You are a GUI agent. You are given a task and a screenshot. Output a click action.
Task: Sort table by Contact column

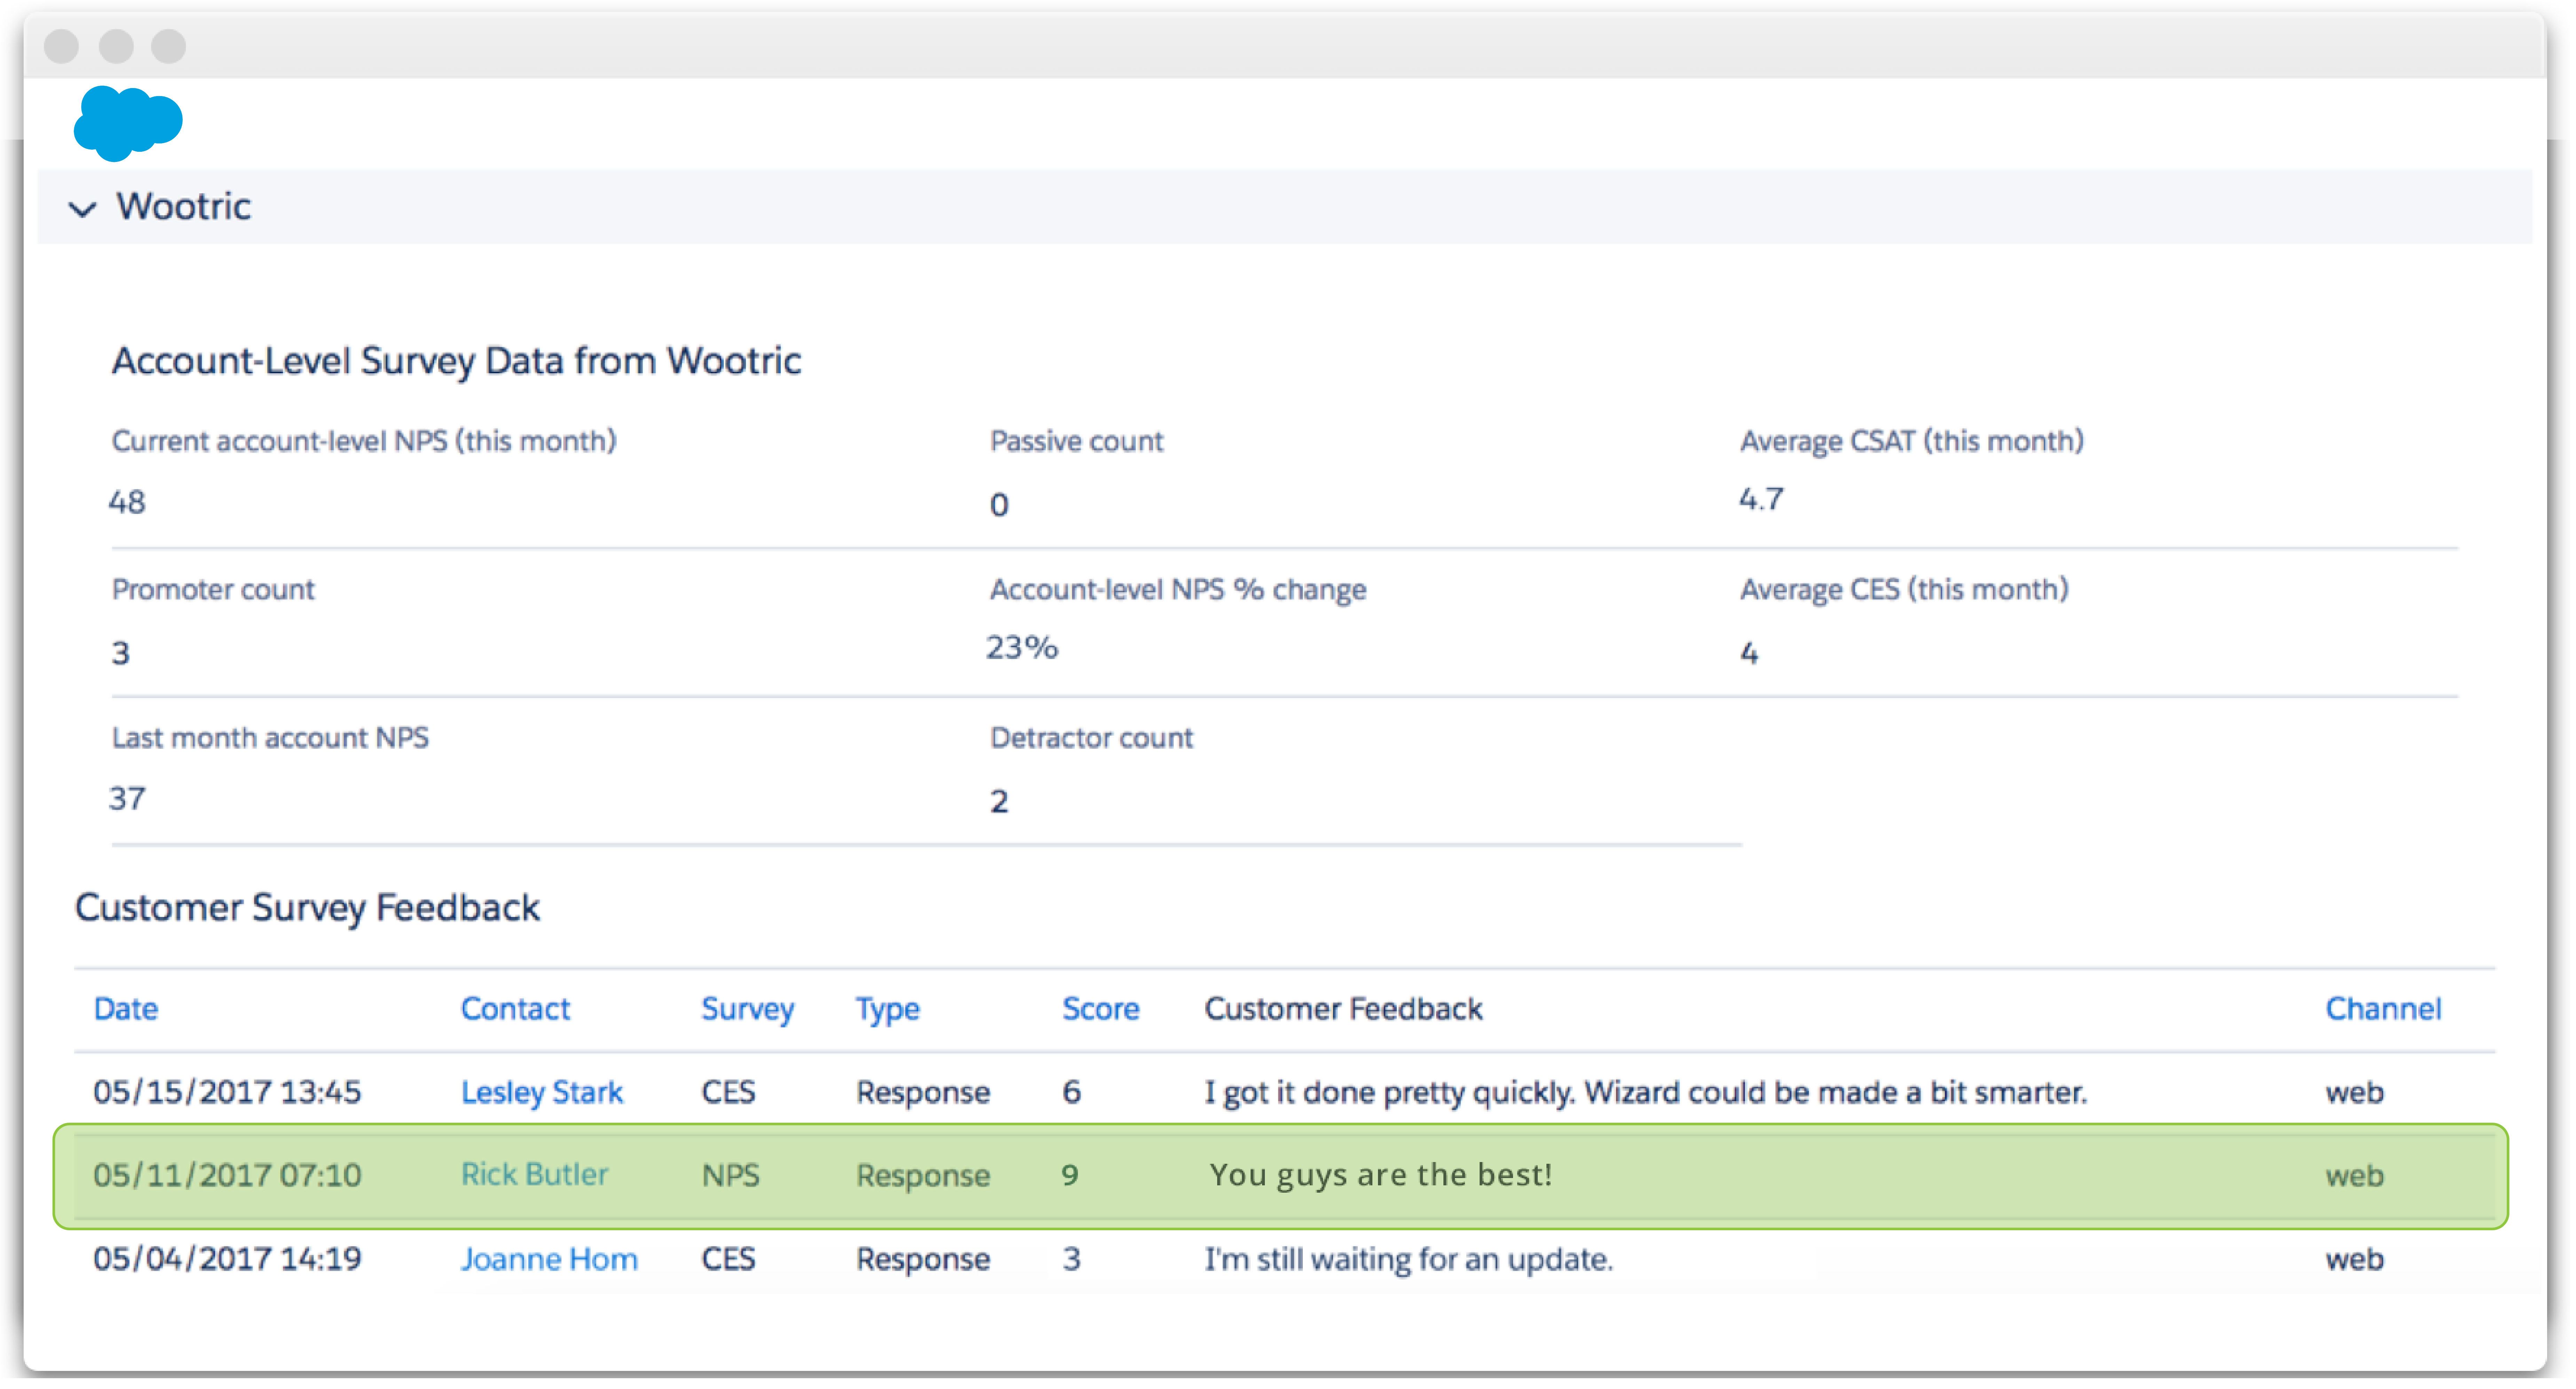coord(515,1009)
